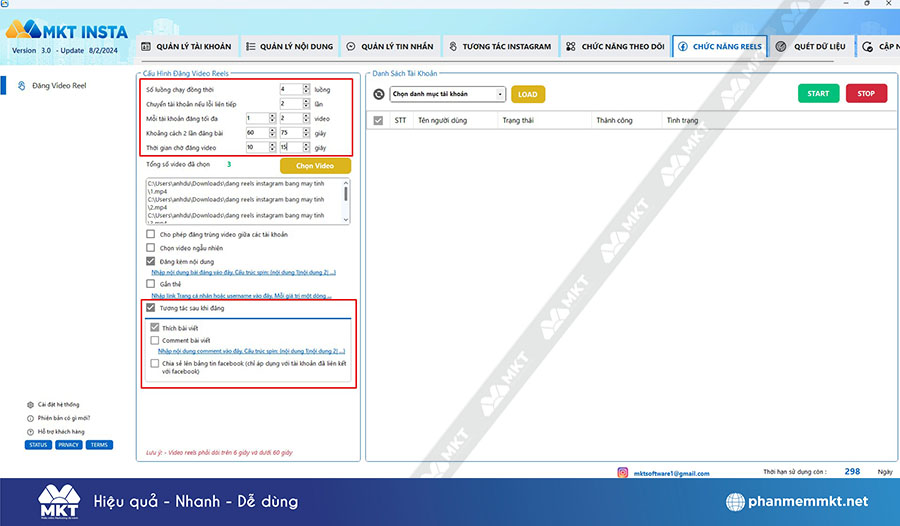Click the mktsoftware1@gmail.com link
Screen dimensions: 900x526
tap(671, 474)
